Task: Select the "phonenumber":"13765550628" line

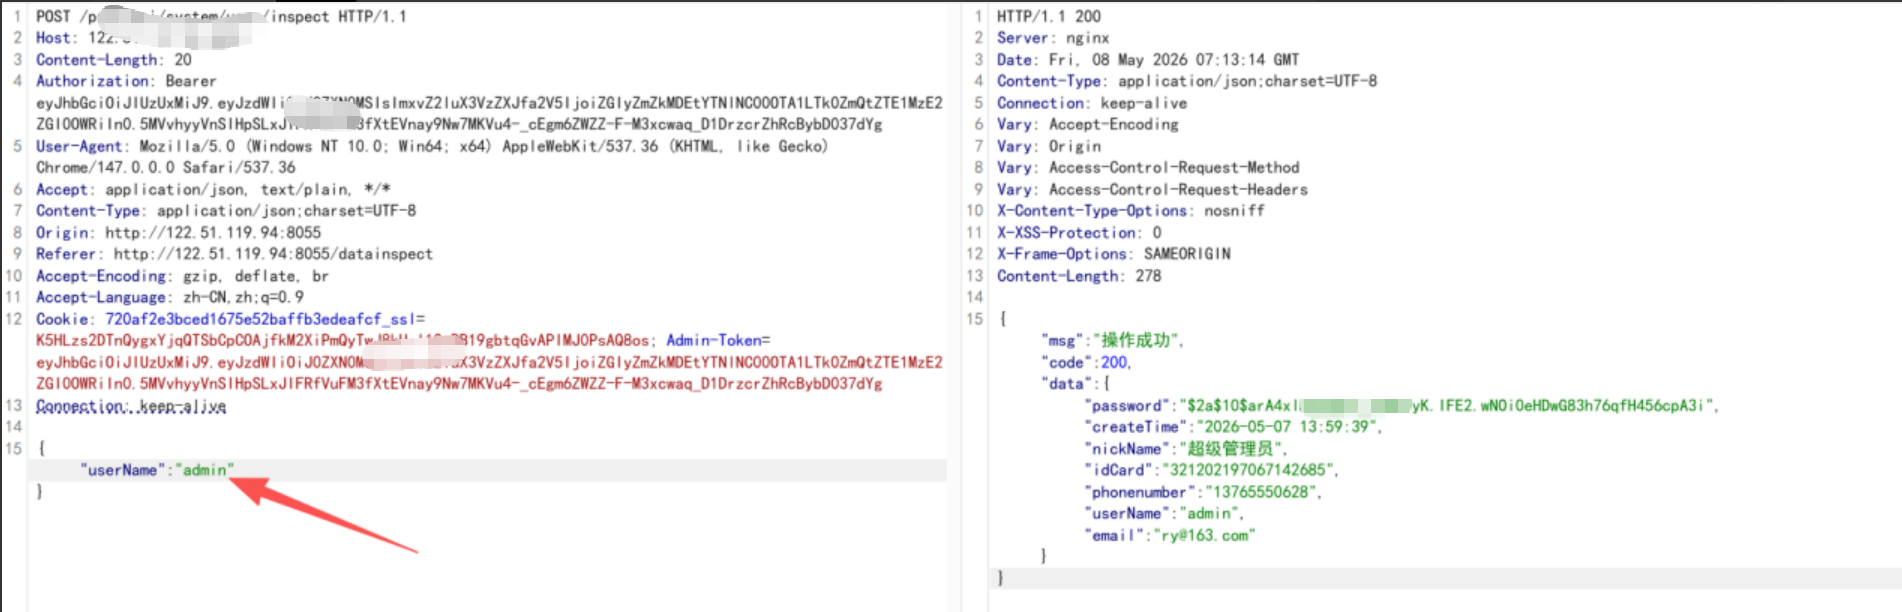Action: click(x=1203, y=492)
